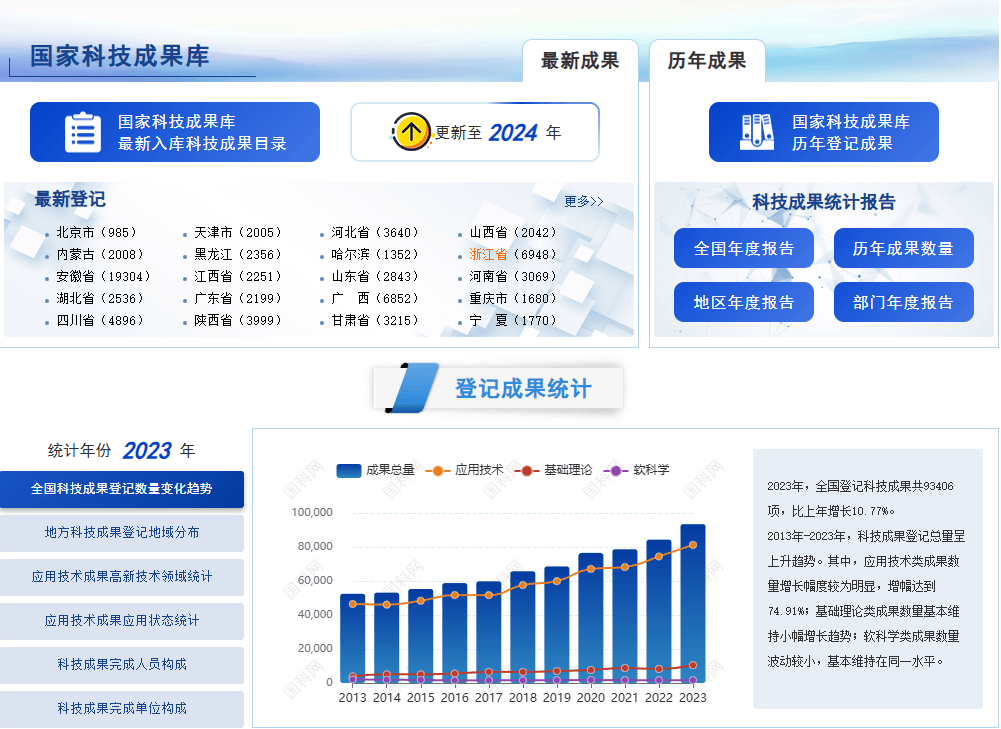Click the clipboard list icon
Image resolution: width=1001 pixels, height=729 pixels.
pyautogui.click(x=83, y=132)
